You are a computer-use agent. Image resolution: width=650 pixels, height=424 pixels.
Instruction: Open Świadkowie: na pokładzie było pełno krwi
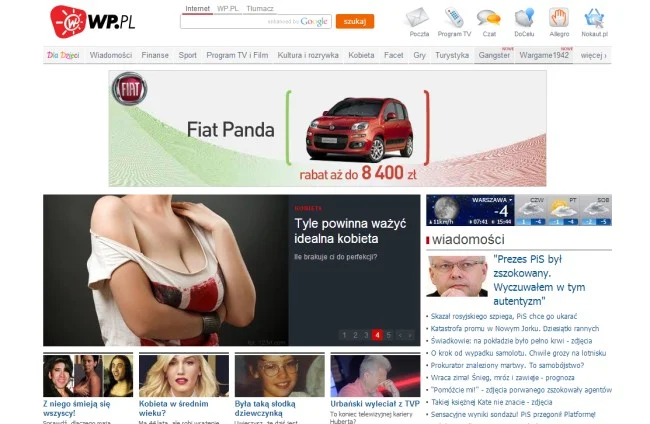click(x=511, y=341)
